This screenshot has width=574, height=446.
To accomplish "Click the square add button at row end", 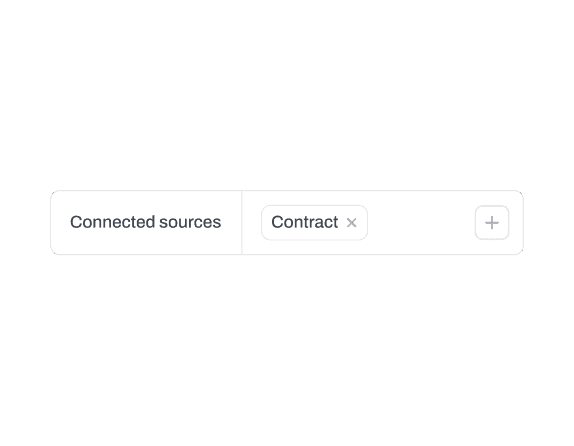I will click(492, 223).
